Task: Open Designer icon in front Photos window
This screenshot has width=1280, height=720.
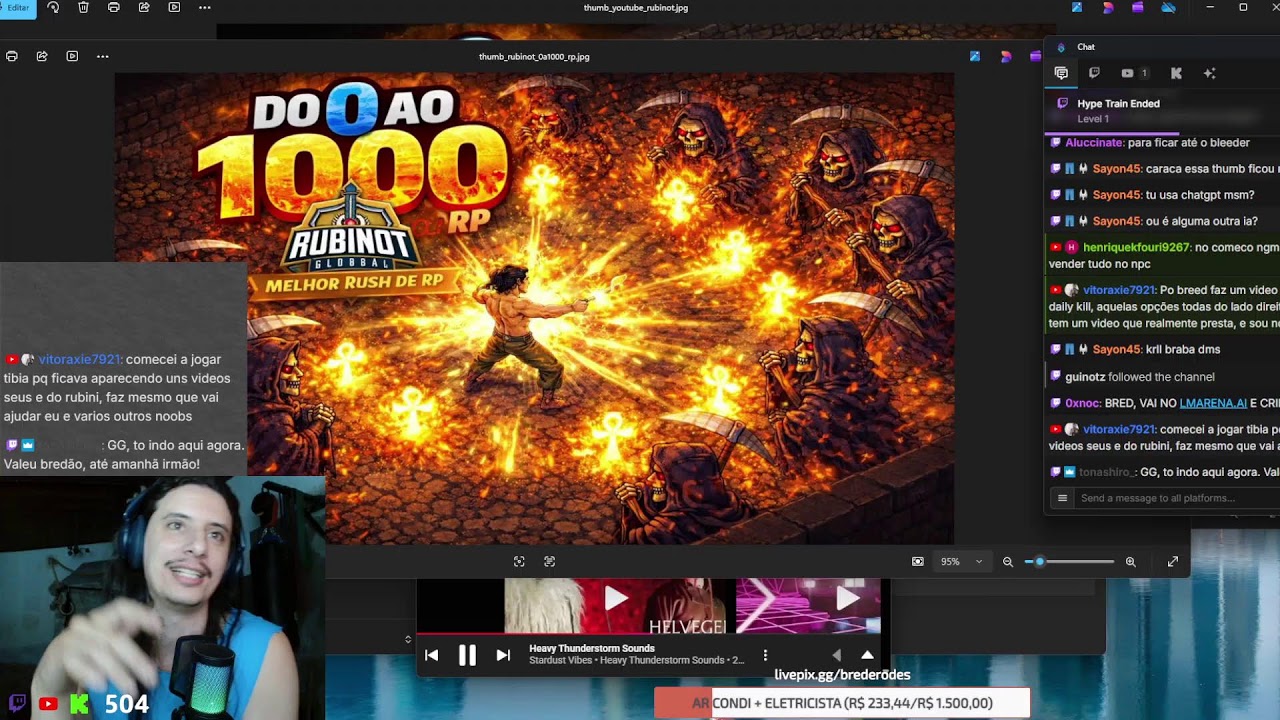Action: [1006, 57]
